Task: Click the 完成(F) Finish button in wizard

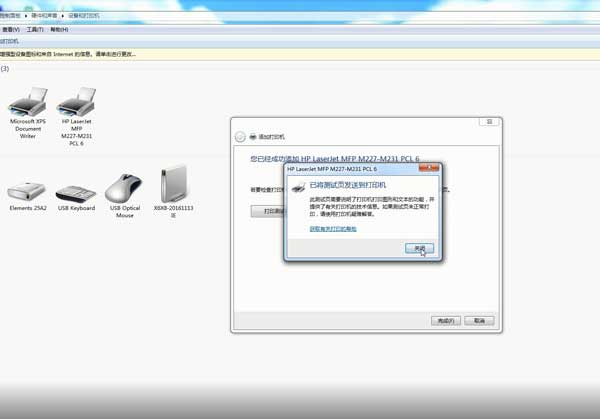Action: [x=446, y=321]
